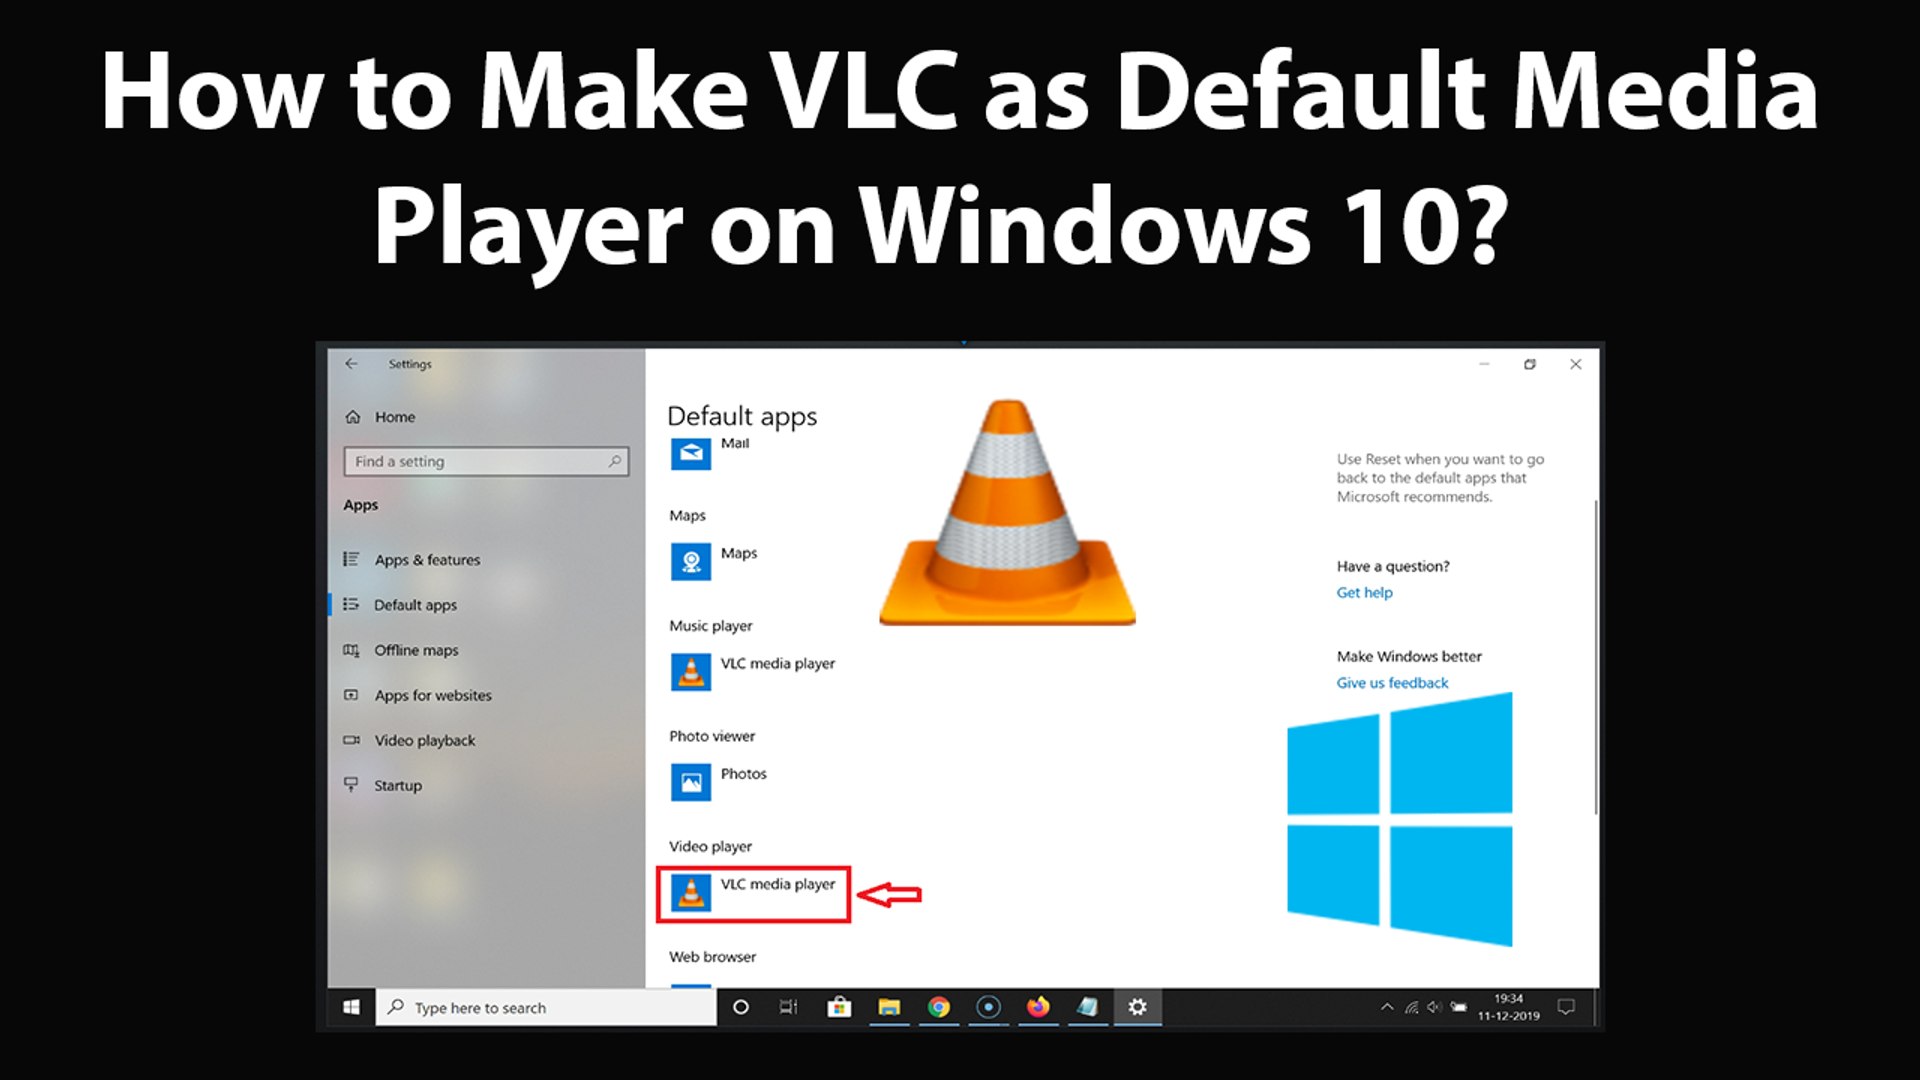Click the battery tray icon

point(1459,1007)
